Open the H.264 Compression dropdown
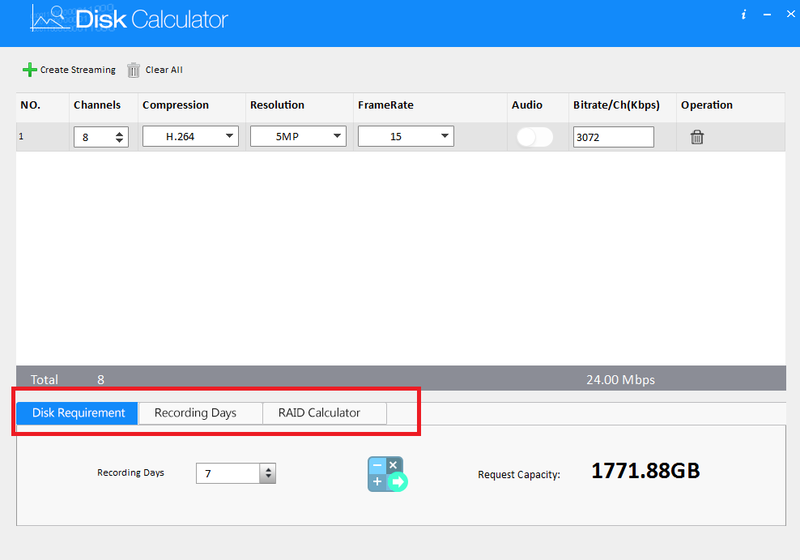 coord(190,136)
